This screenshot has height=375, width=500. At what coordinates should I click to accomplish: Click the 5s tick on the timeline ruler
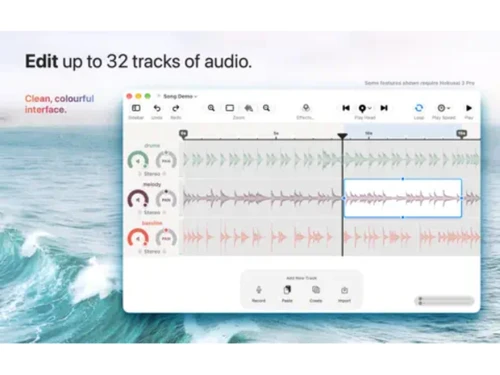pos(276,134)
